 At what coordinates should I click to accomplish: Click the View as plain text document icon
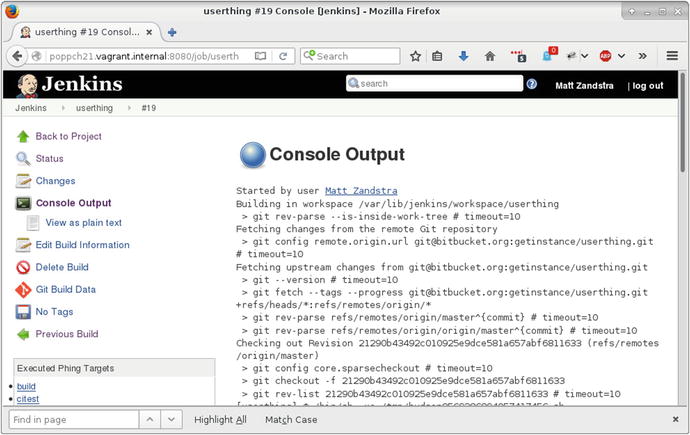[33, 223]
